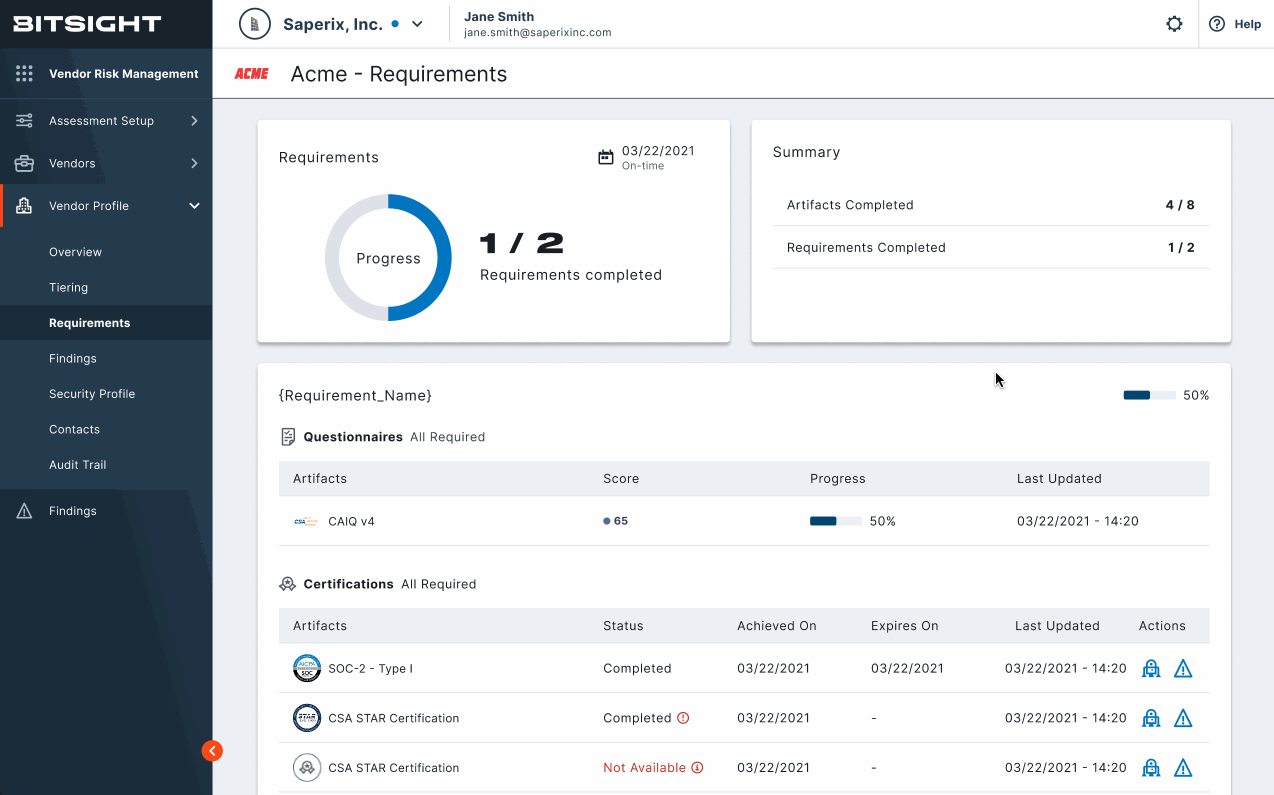Viewport: 1274px width, 795px height.
Task: Click warning triangle action in Completed CSA STAR row
Action: [1183, 718]
